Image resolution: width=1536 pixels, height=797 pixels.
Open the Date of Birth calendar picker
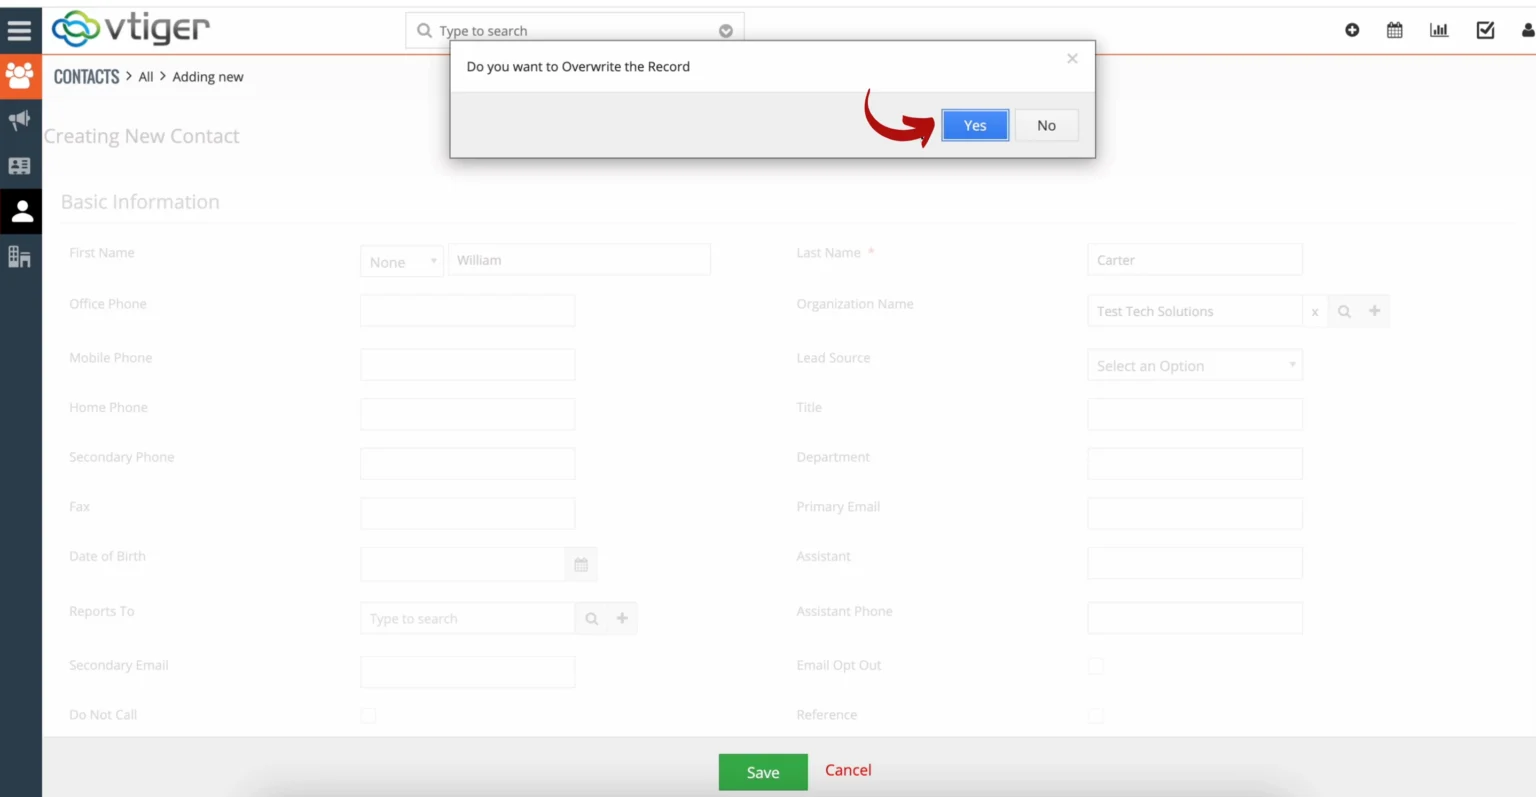[580, 563]
